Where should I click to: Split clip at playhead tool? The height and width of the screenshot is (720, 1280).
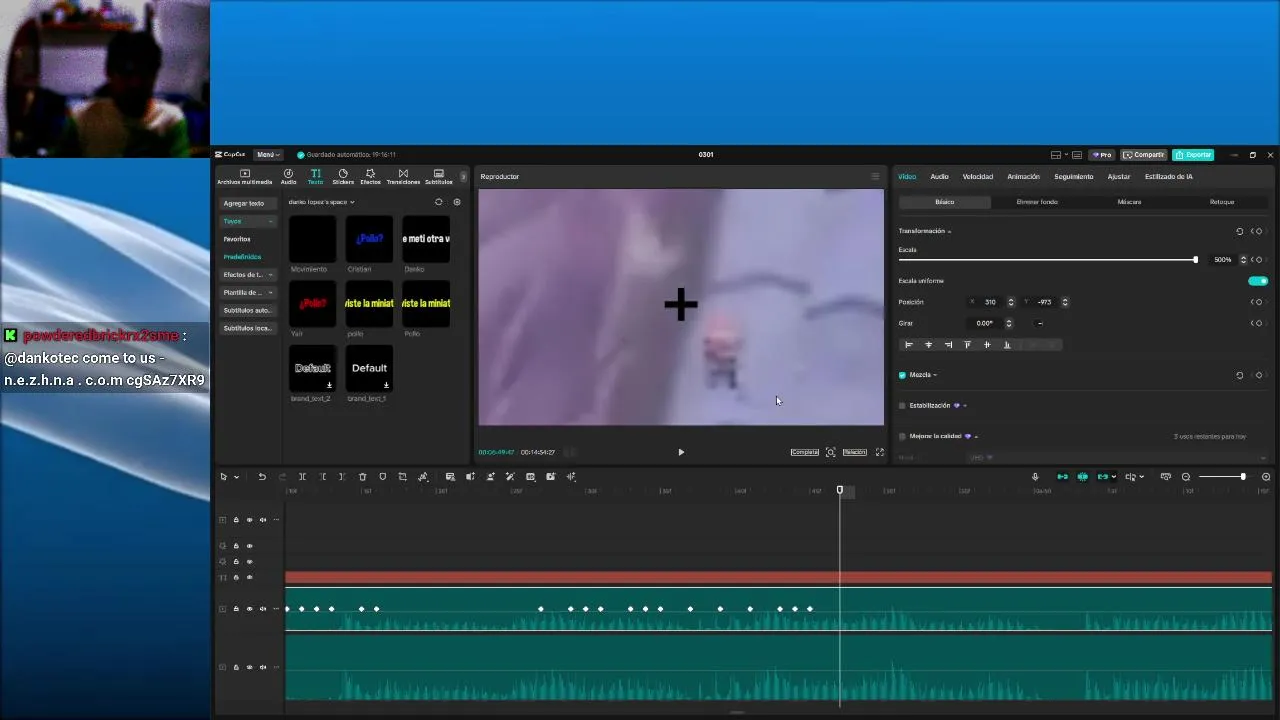[302, 477]
